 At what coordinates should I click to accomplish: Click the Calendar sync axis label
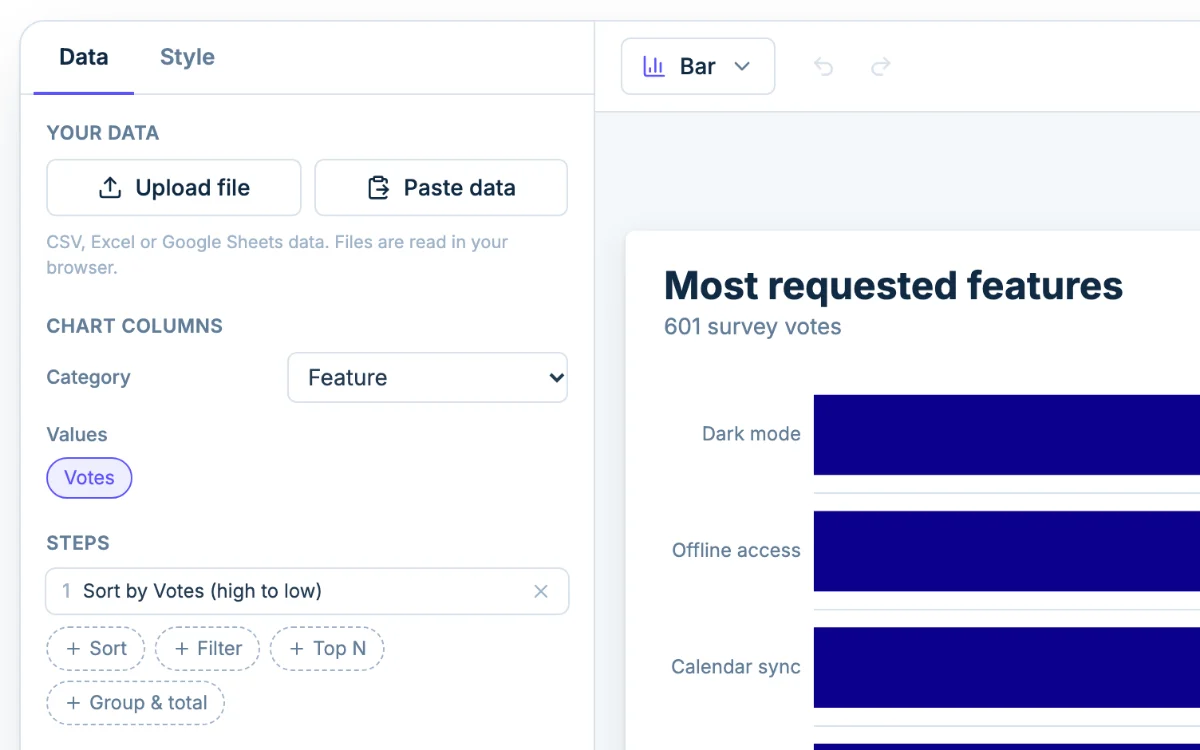tap(736, 667)
